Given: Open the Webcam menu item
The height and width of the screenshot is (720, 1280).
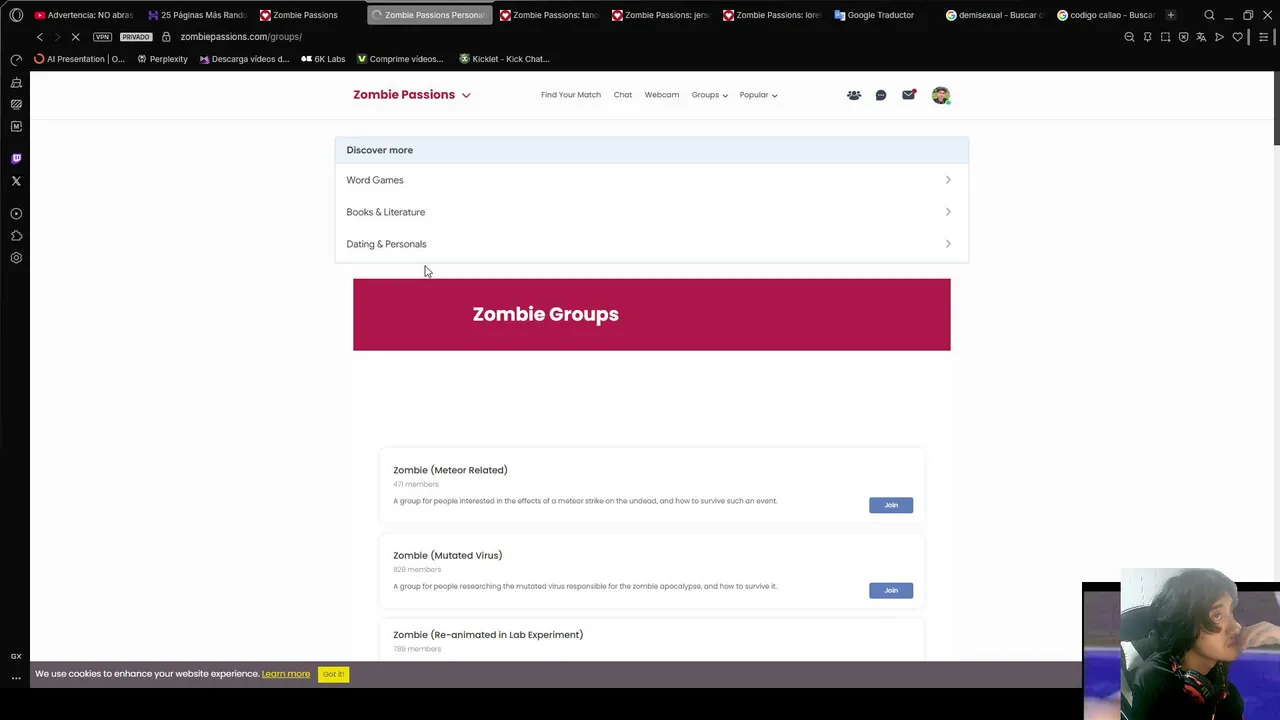Looking at the screenshot, I should [662, 95].
